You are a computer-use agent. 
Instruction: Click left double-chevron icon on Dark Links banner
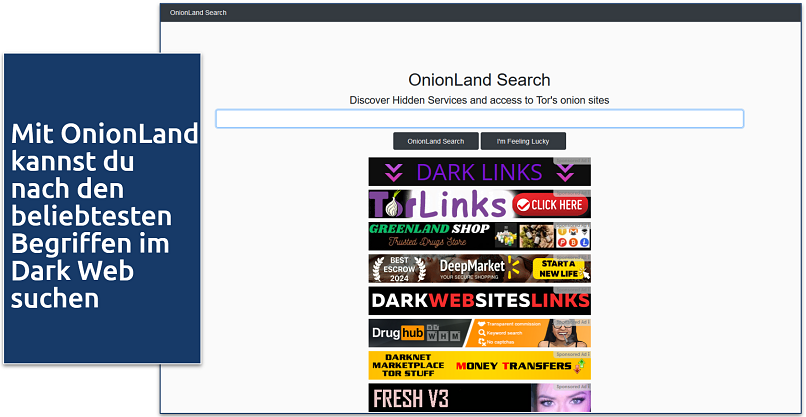392,172
